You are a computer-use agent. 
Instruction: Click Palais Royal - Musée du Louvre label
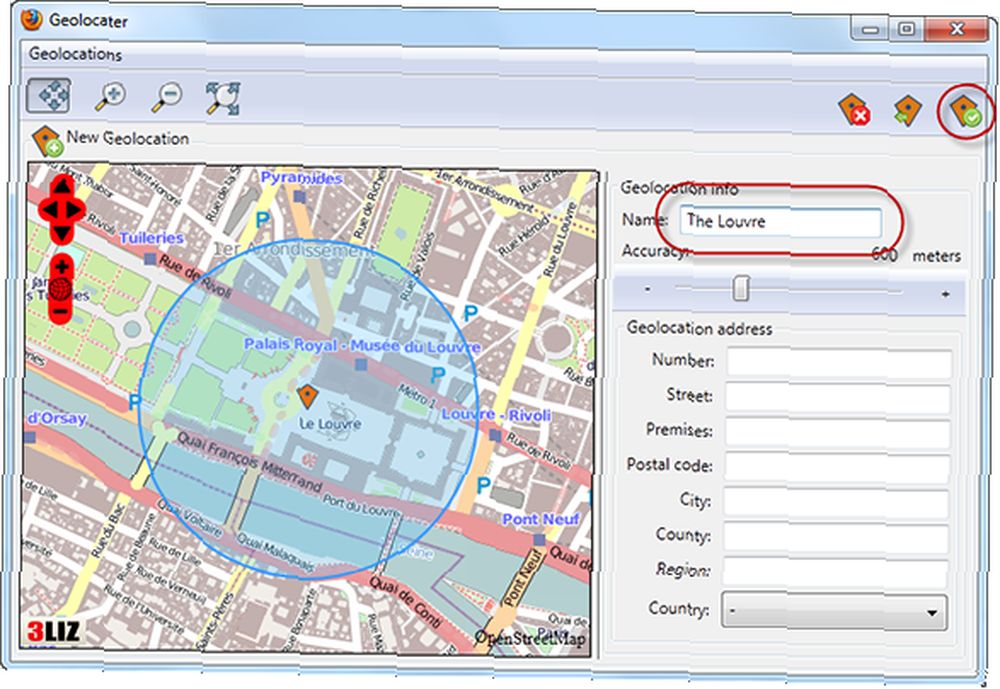click(x=362, y=346)
